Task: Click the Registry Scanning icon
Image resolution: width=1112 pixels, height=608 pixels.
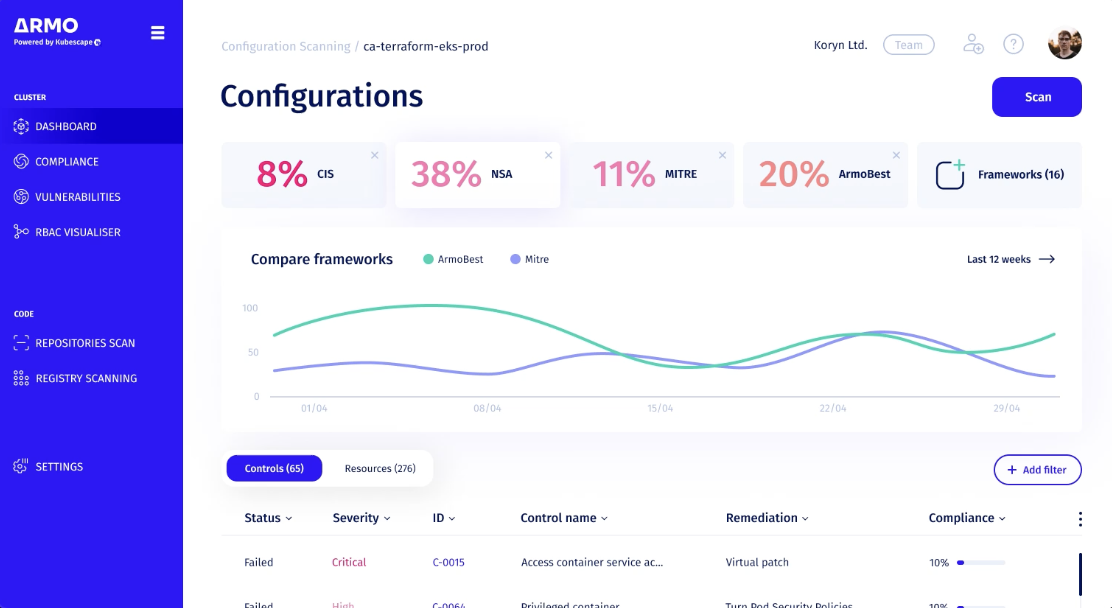Action: click(x=21, y=378)
